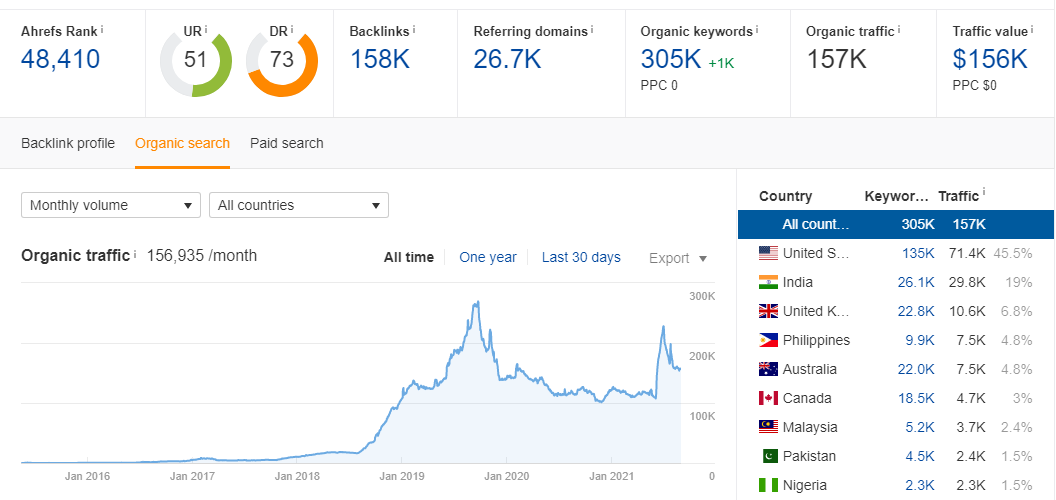Click the Country column header
1056x500 pixels.
coord(785,197)
